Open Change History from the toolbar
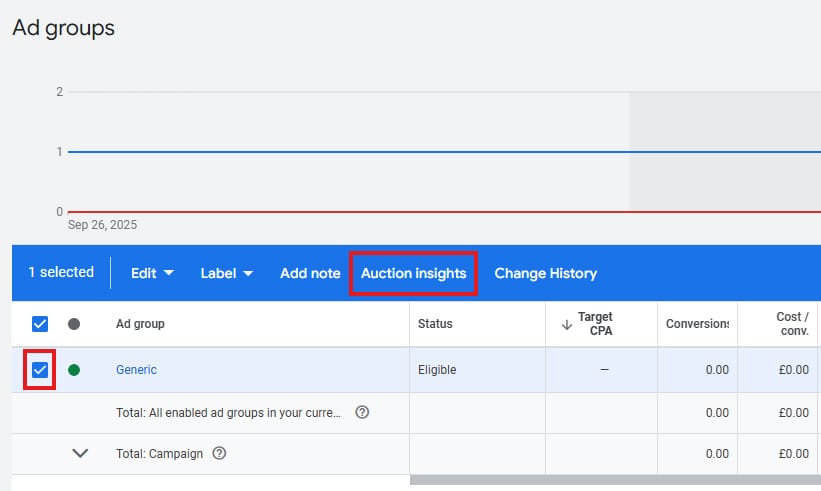Screen dimensions: 821x491 pyautogui.click(x=545, y=273)
